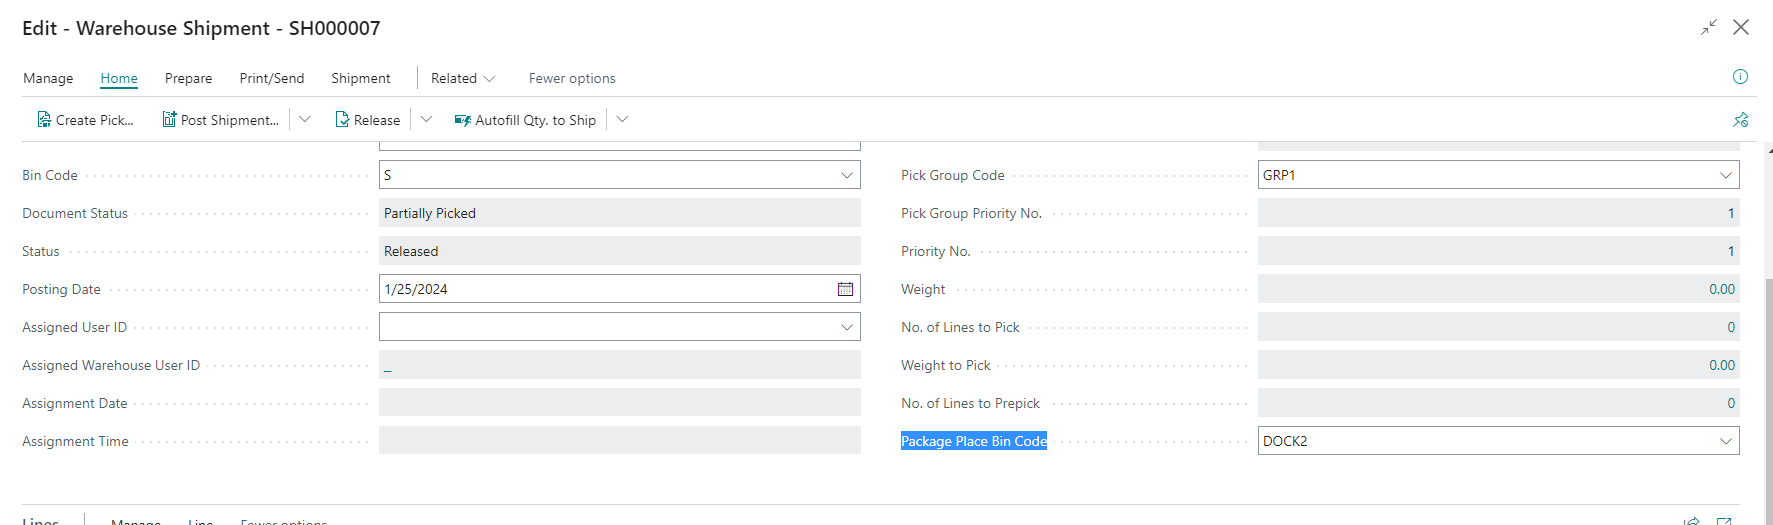Image resolution: width=1773 pixels, height=525 pixels.
Task: Open the Related menu
Action: coord(462,78)
